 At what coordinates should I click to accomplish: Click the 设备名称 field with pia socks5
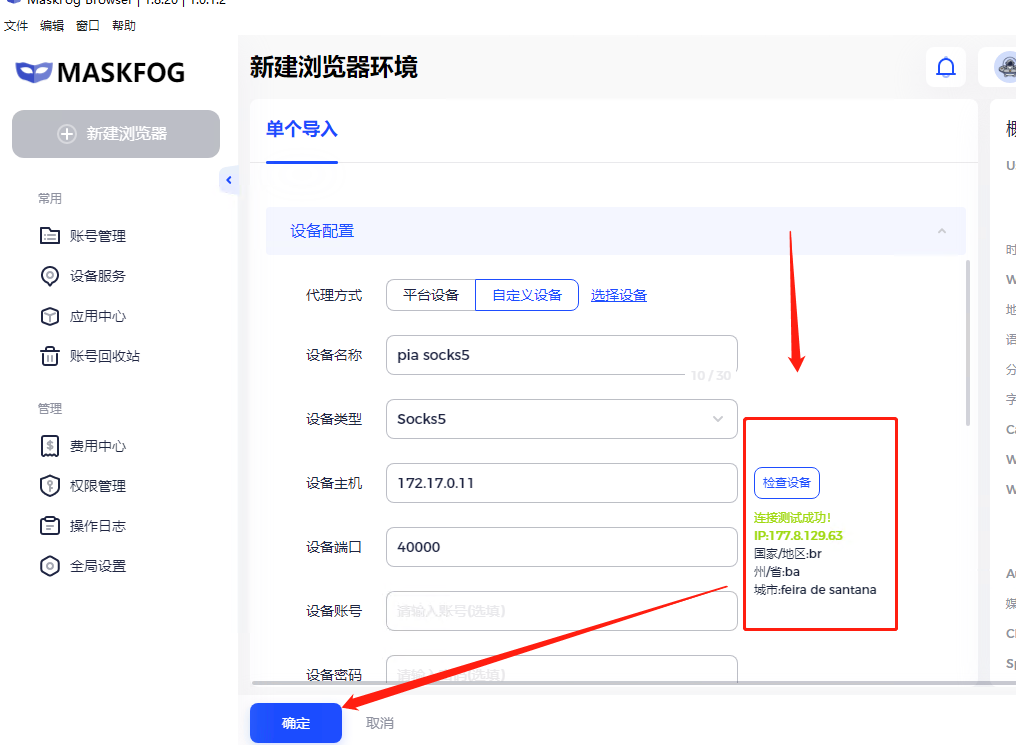point(562,354)
